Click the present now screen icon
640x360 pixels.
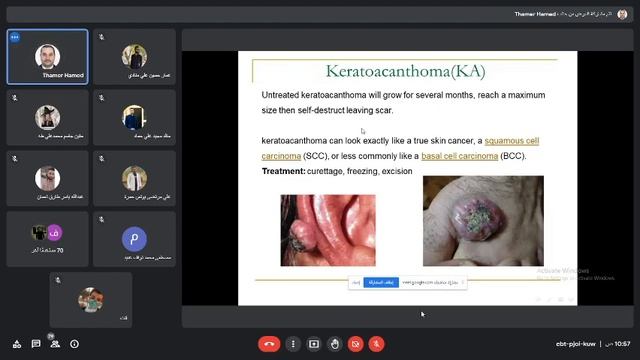314,344
